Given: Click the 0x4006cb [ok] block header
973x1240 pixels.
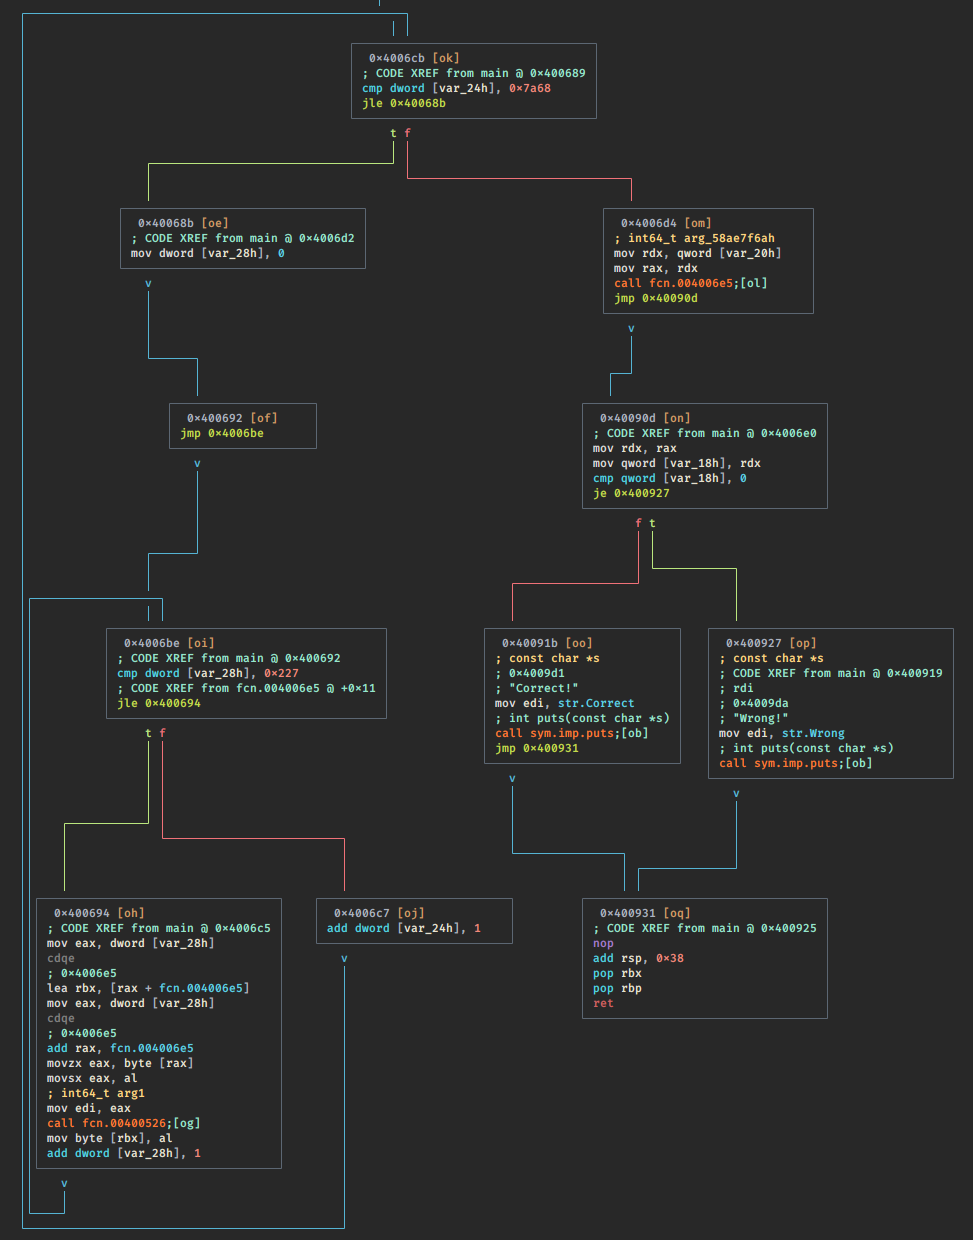Looking at the screenshot, I should [414, 58].
